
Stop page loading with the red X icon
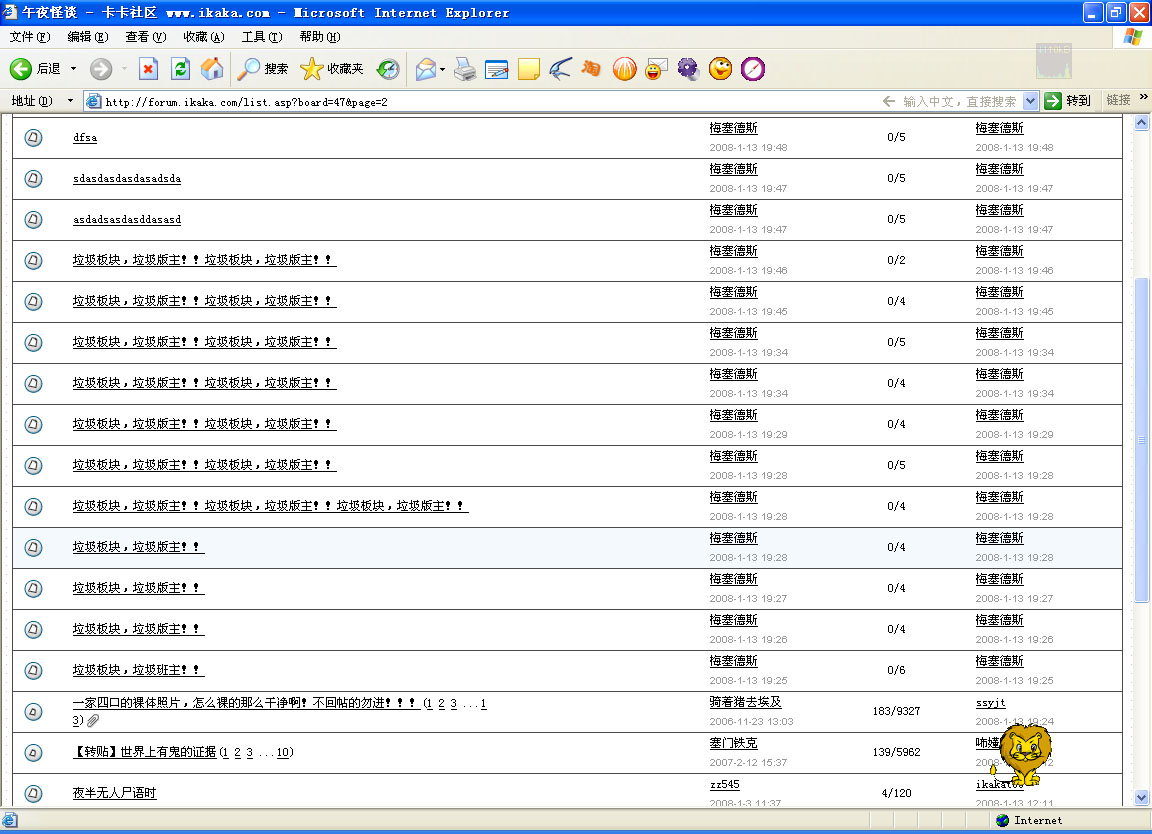click(x=148, y=69)
